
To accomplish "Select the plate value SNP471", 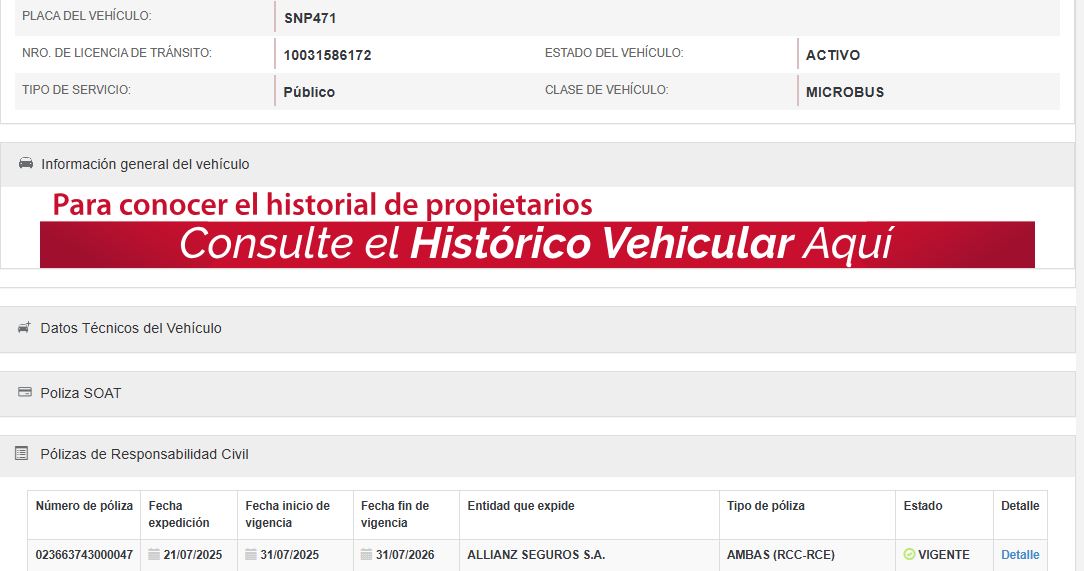I will [310, 18].
